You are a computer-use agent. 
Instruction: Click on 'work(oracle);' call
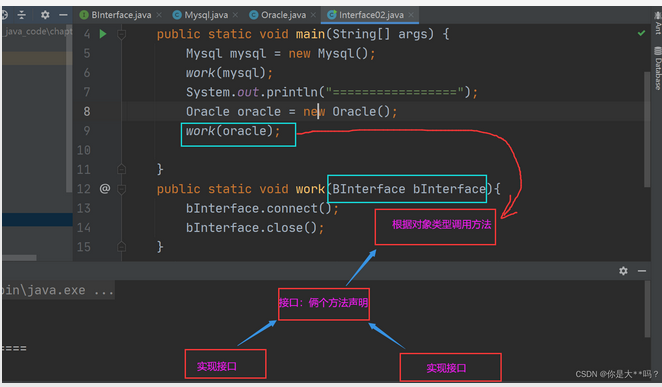[233, 131]
